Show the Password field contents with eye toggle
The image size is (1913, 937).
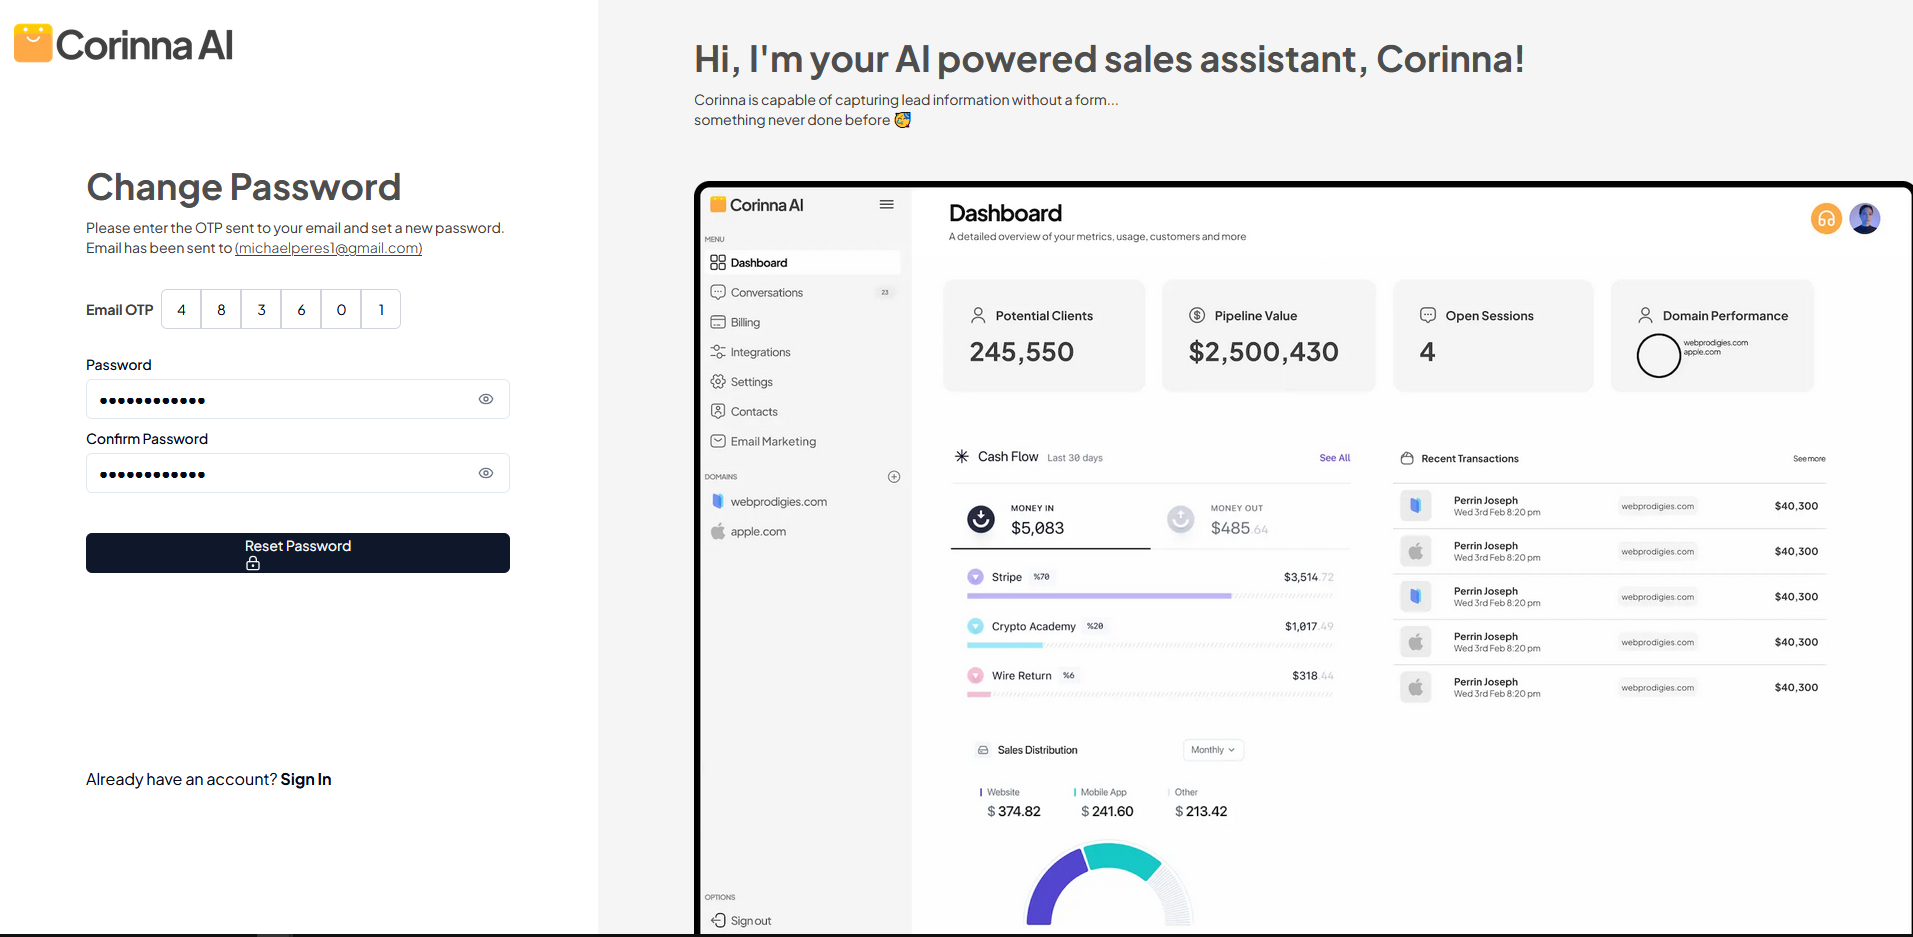pyautogui.click(x=486, y=398)
